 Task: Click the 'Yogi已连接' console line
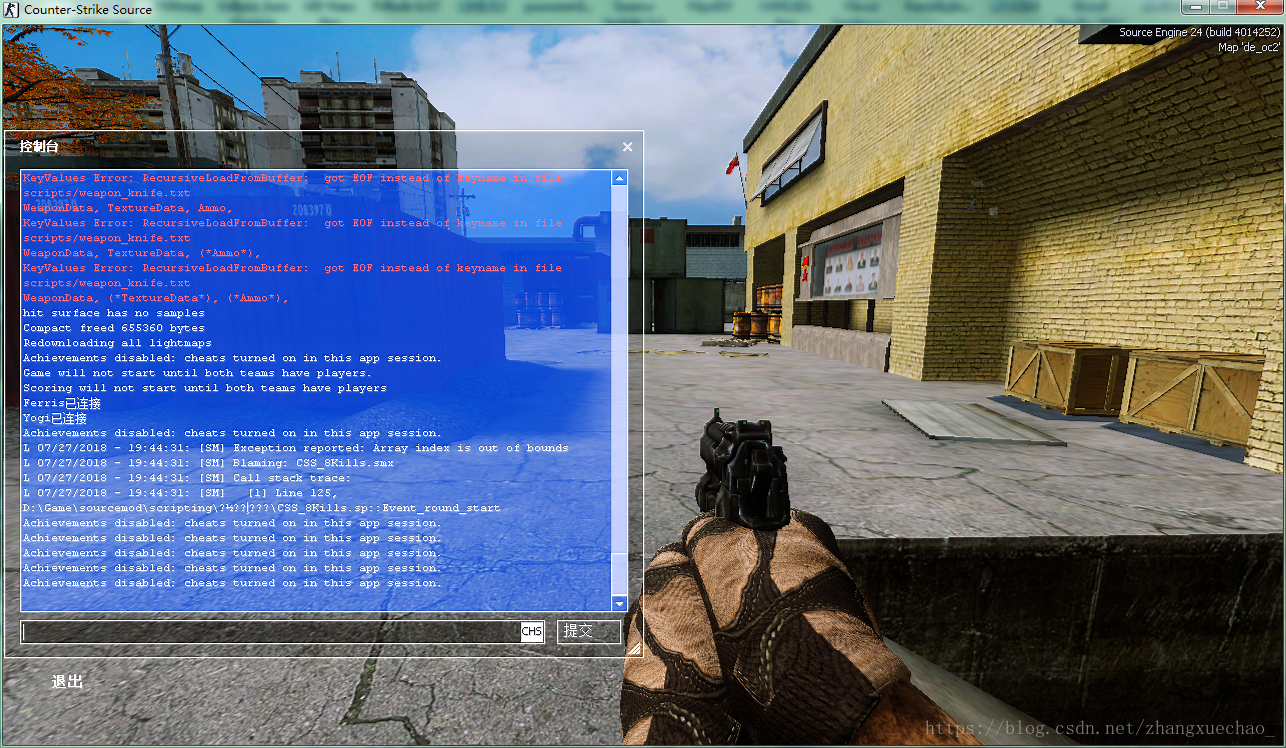(54, 418)
